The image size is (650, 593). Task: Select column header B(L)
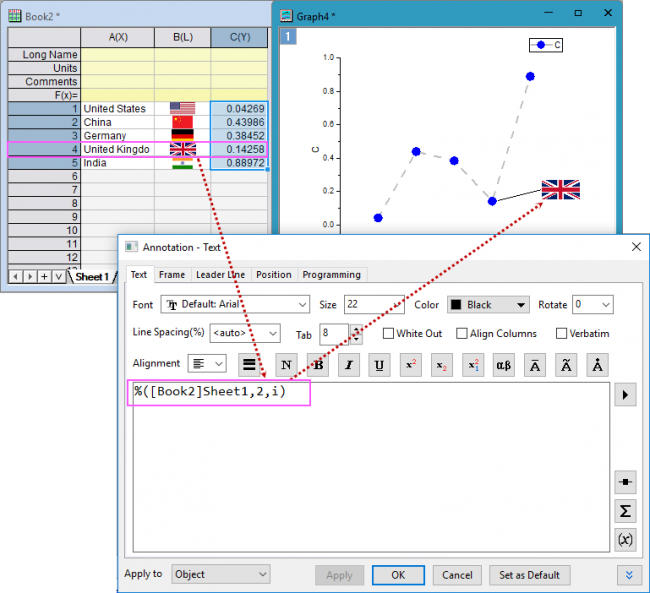click(183, 37)
